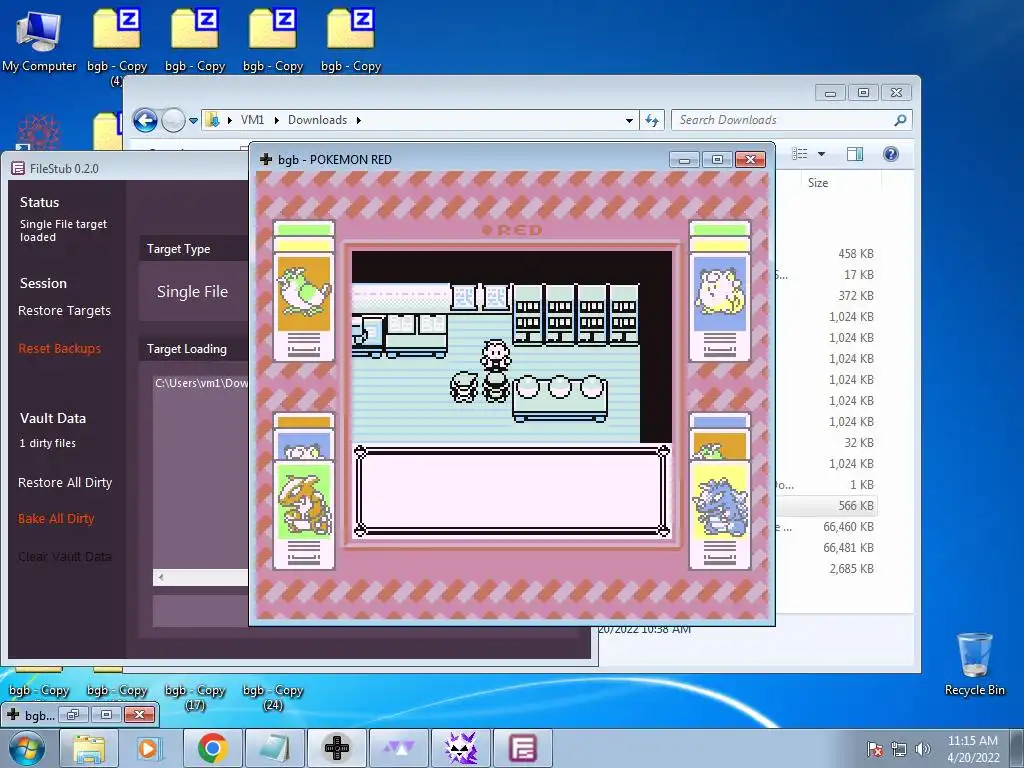Open the volume speaker tray icon
1024x768 pixels.
[x=922, y=749]
